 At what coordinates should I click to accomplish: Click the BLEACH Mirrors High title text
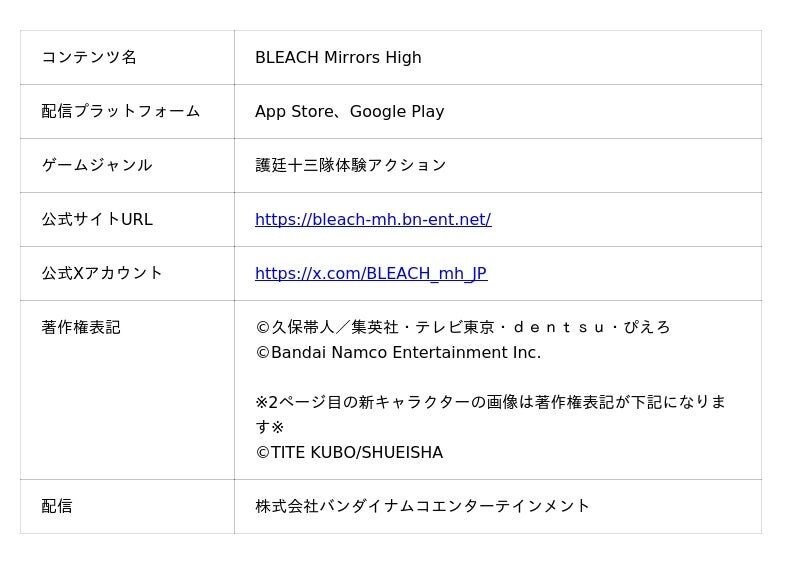pyautogui.click(x=338, y=57)
